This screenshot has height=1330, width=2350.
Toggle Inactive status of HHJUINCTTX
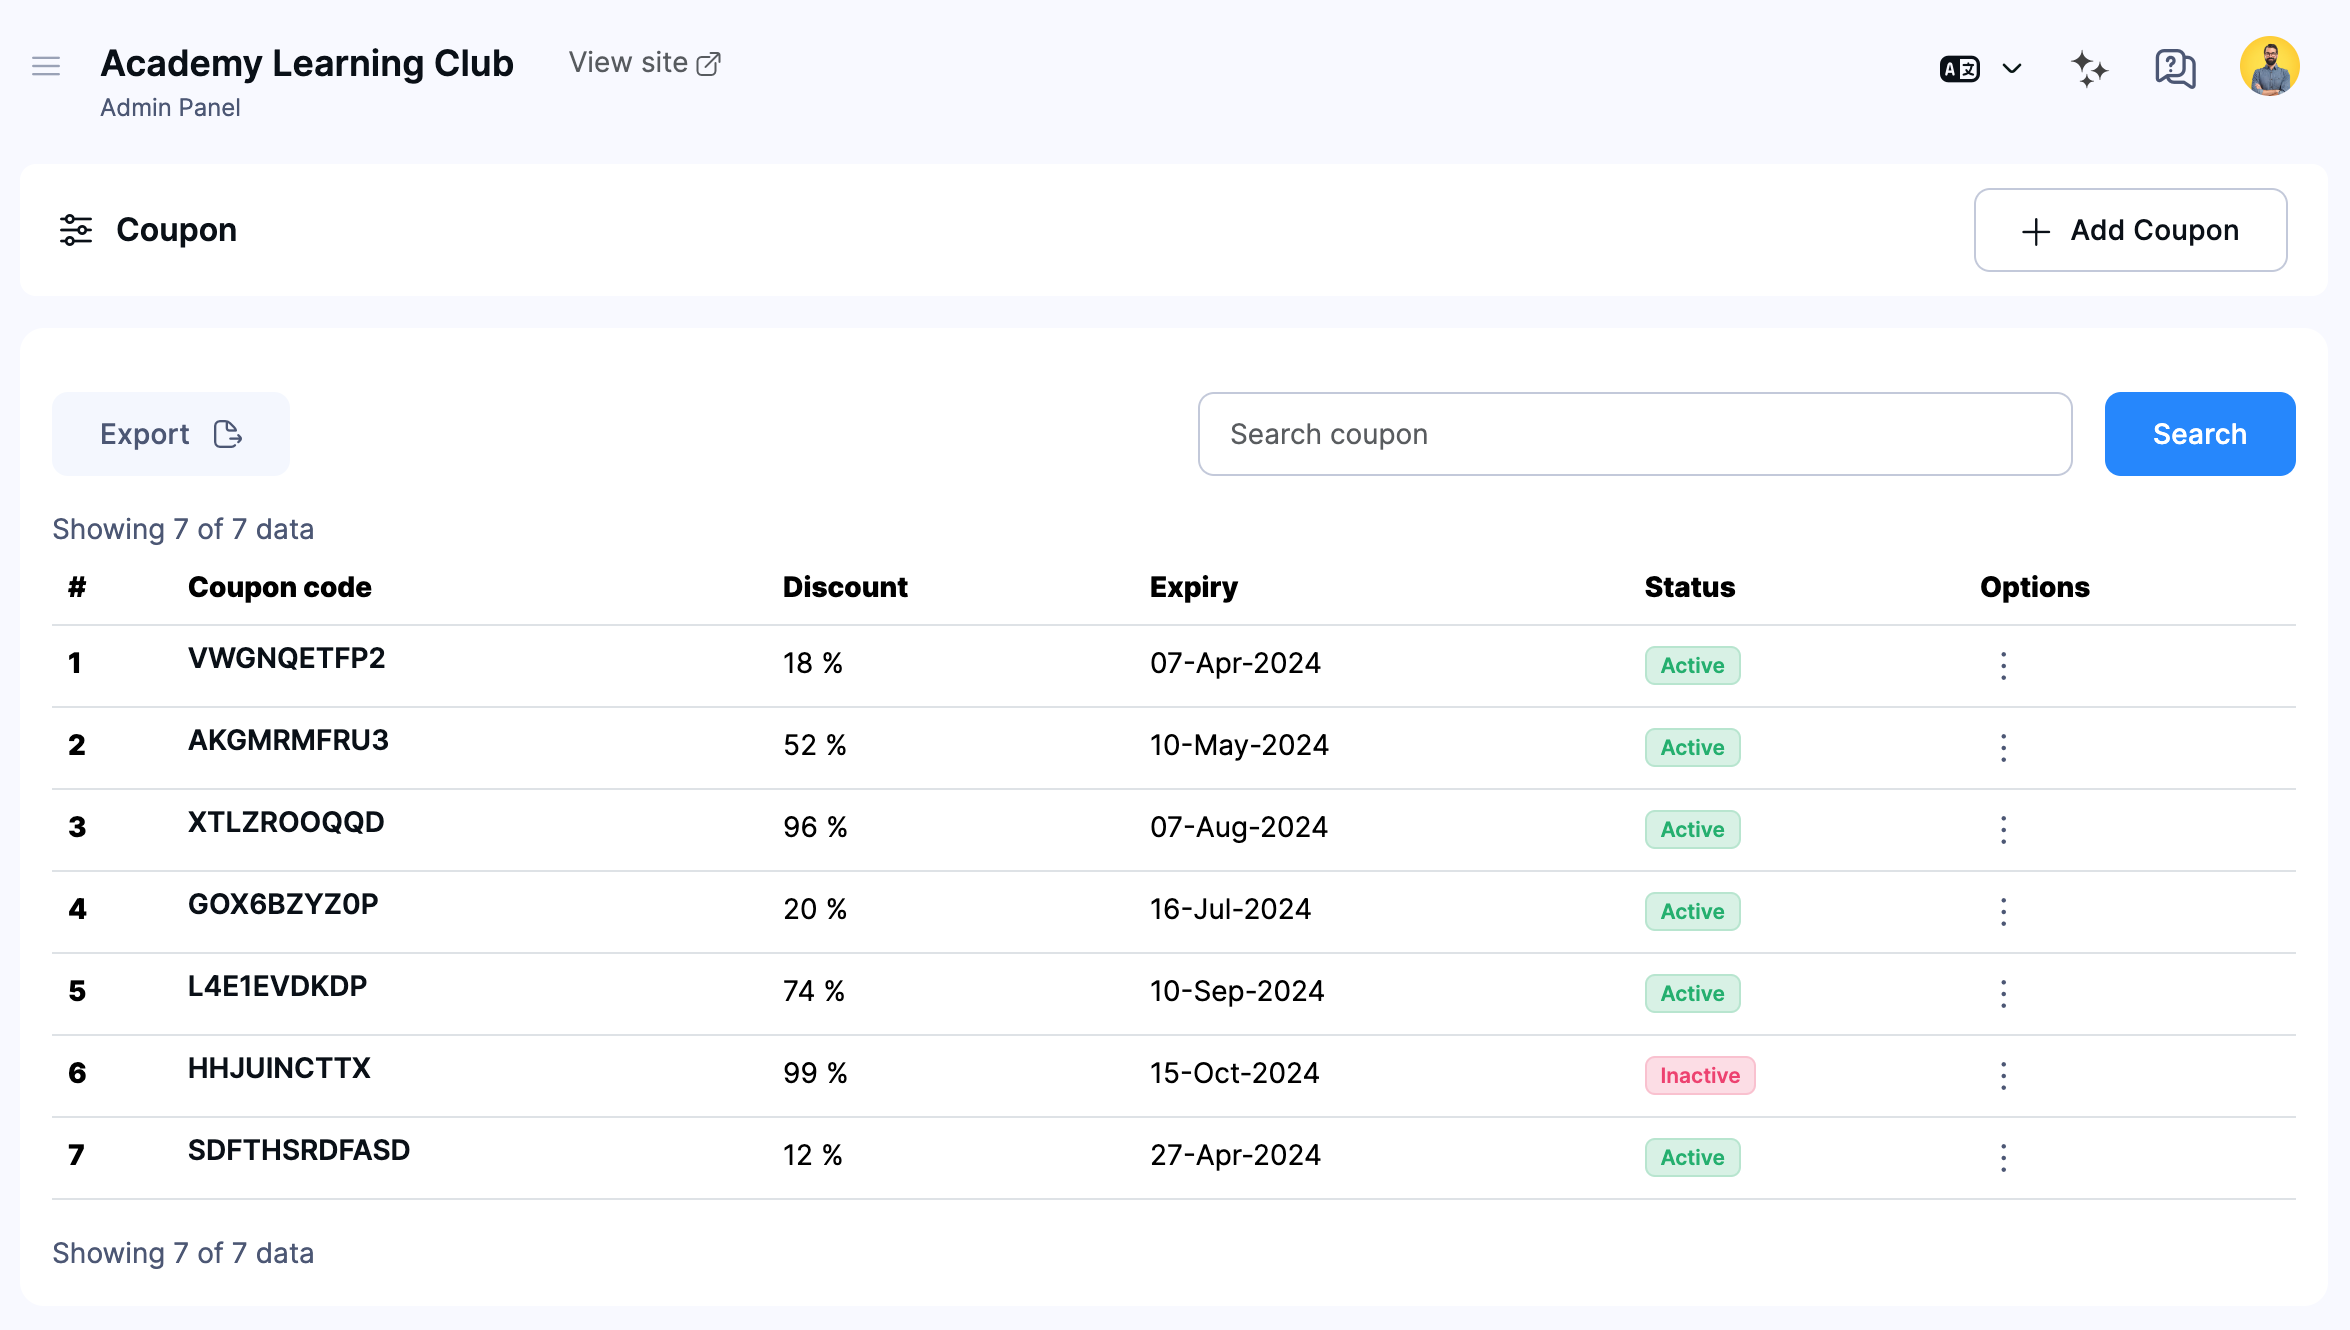click(x=1700, y=1075)
